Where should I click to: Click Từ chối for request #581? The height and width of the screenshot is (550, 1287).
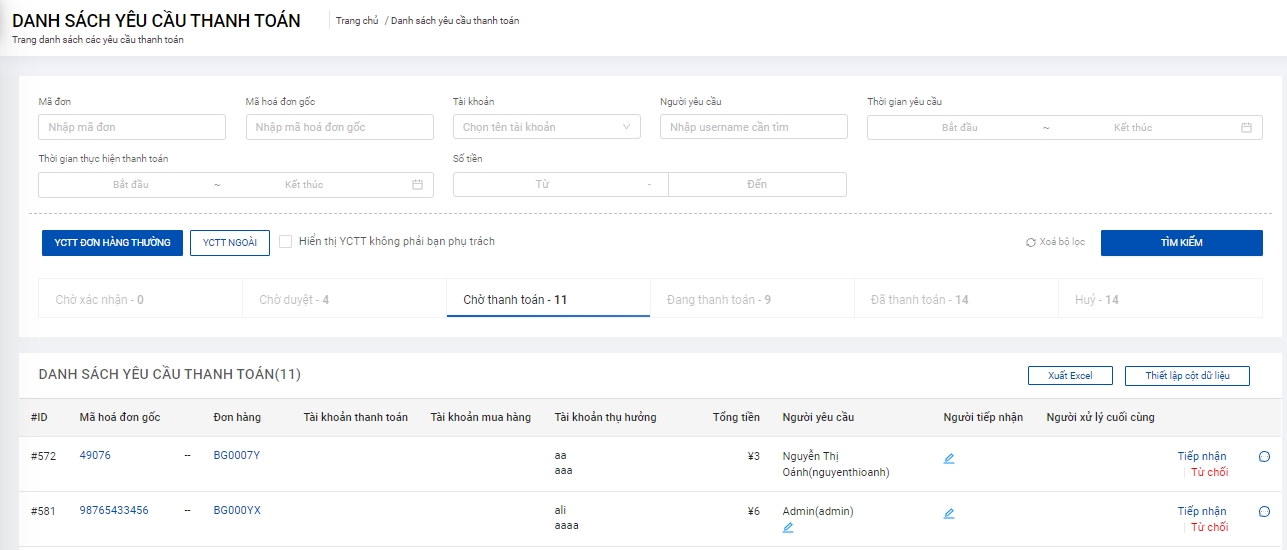point(1209,527)
